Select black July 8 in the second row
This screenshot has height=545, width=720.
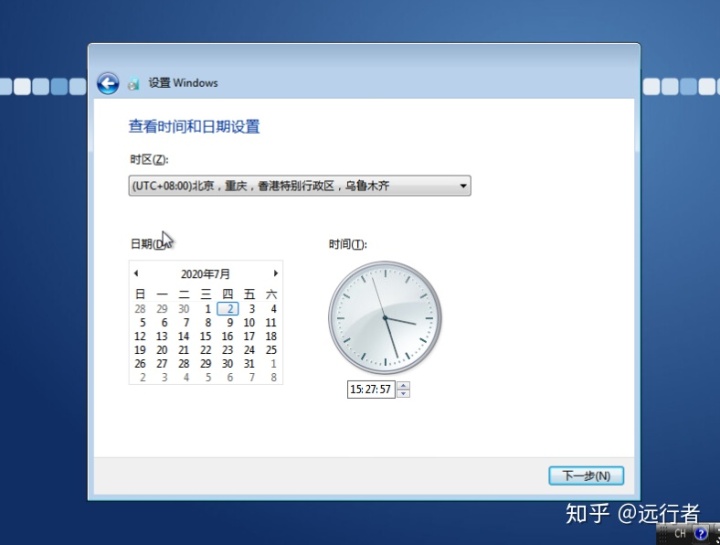[x=208, y=323]
